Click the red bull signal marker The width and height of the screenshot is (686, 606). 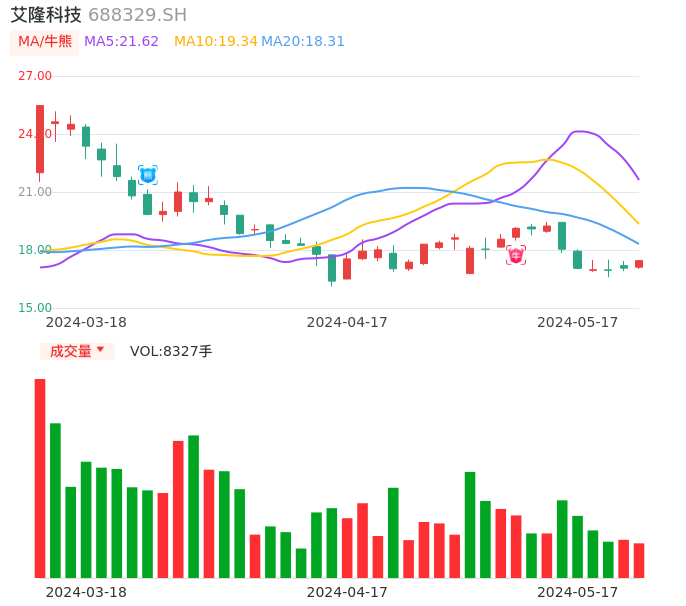click(516, 255)
